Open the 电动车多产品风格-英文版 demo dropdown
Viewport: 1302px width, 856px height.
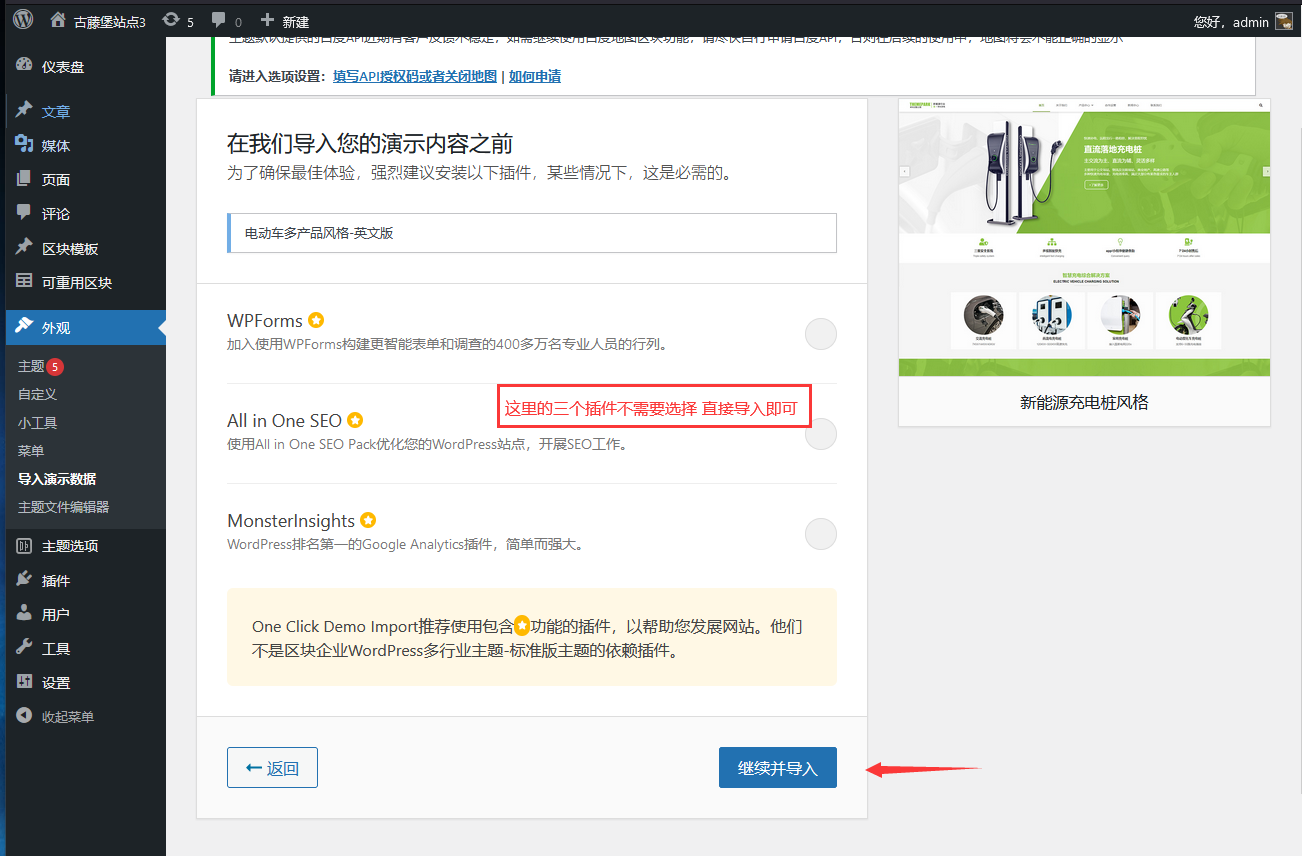pyautogui.click(x=531, y=232)
